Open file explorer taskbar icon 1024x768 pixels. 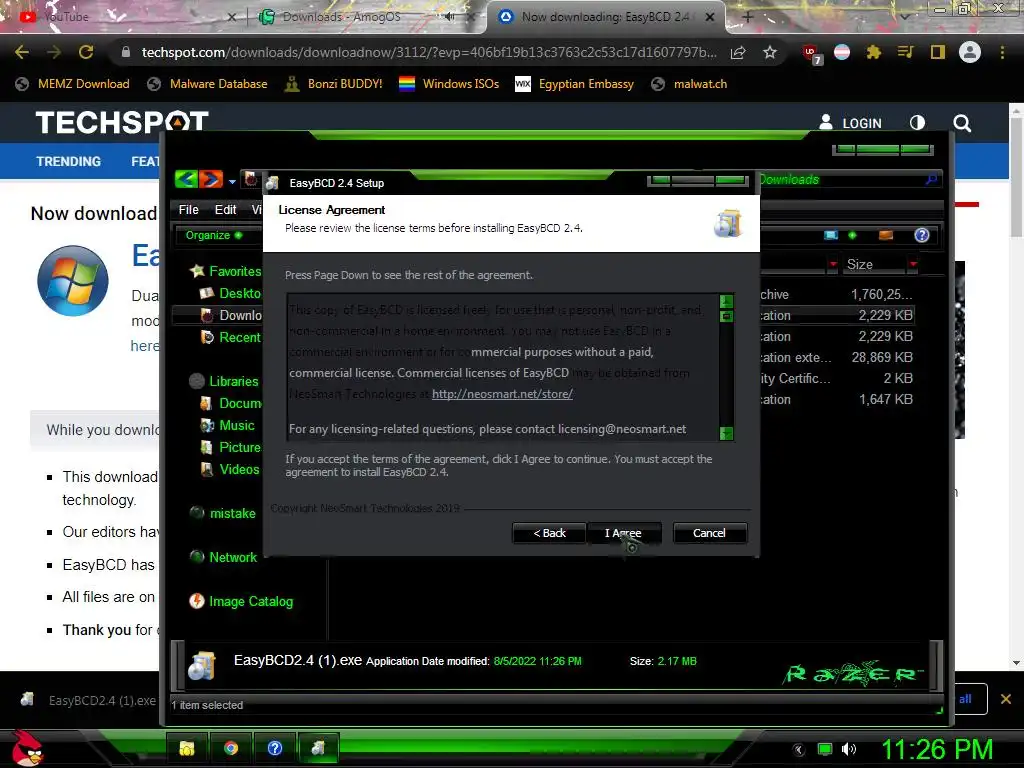pos(187,748)
